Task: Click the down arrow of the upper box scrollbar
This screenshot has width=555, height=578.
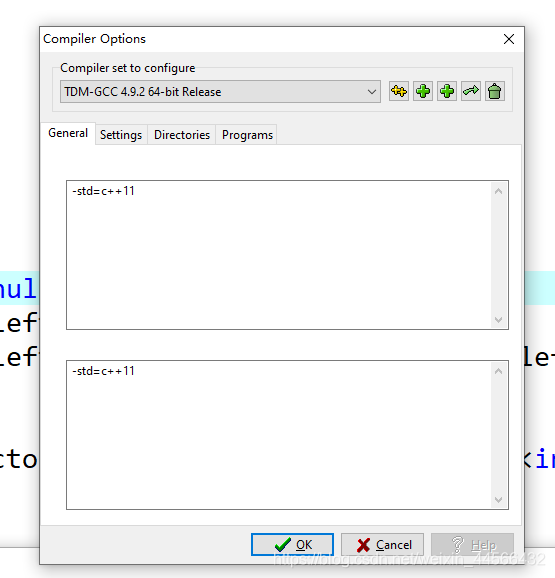Action: pos(499,320)
